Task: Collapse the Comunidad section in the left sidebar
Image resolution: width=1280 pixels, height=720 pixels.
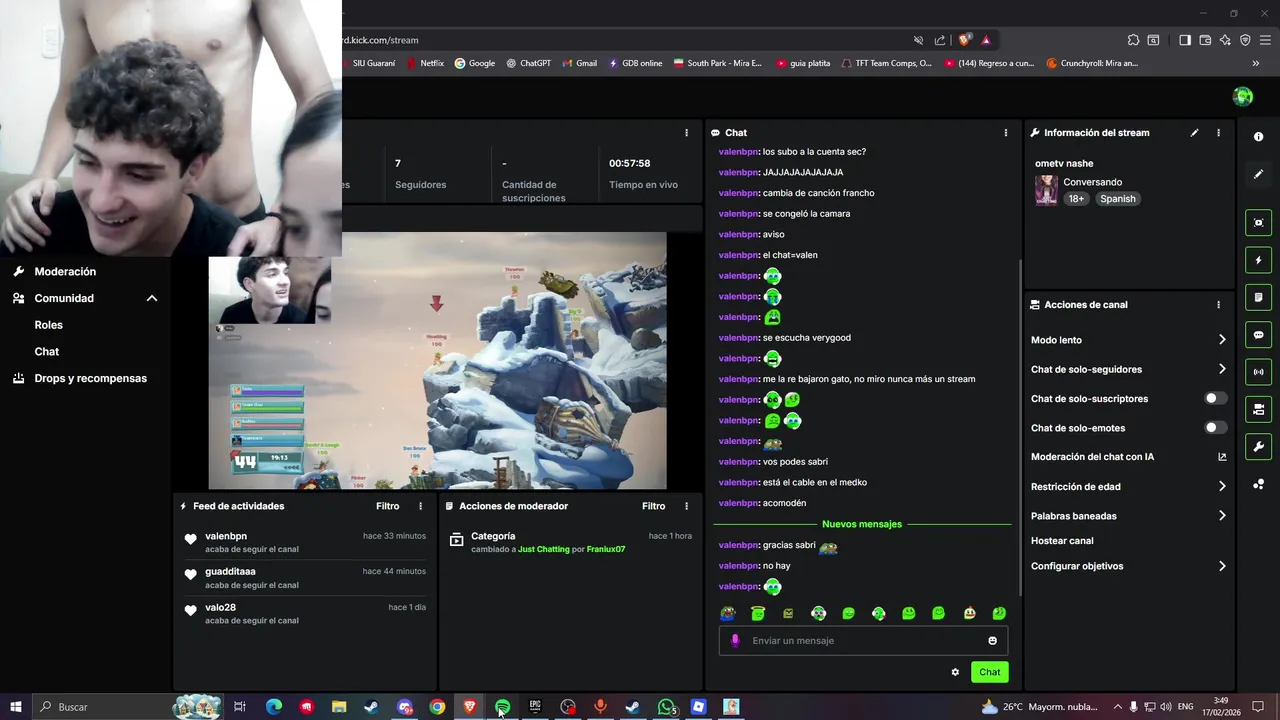Action: (152, 298)
